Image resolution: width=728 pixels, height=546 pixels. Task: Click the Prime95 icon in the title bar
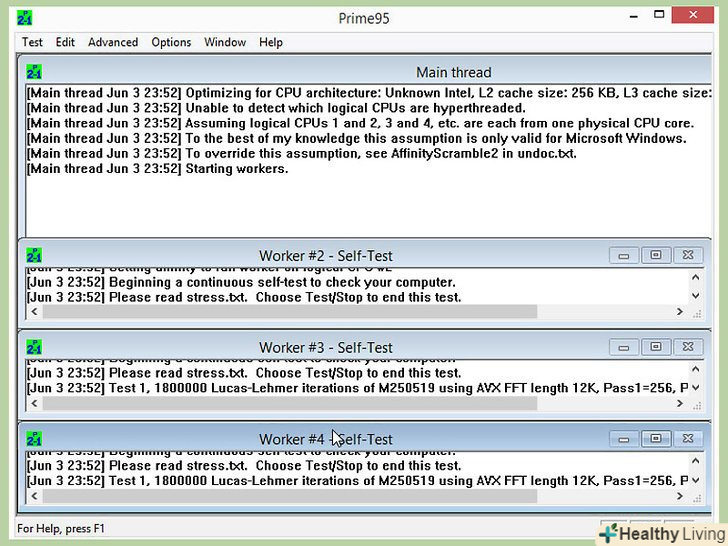click(x=26, y=18)
